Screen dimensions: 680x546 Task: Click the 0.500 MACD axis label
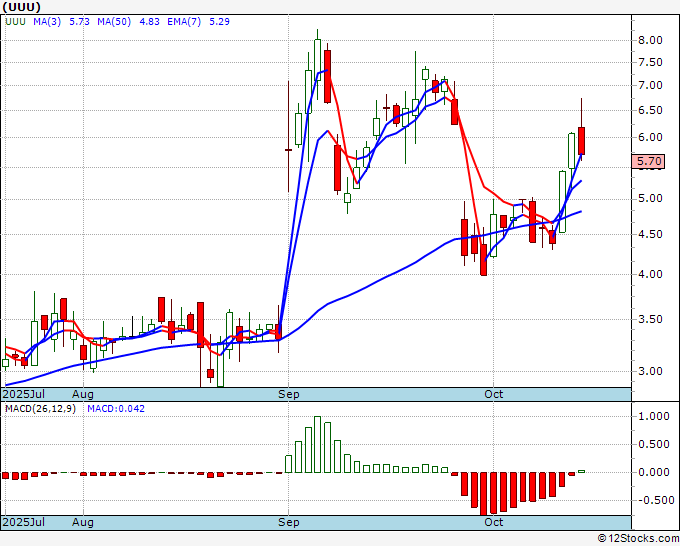[654, 444]
